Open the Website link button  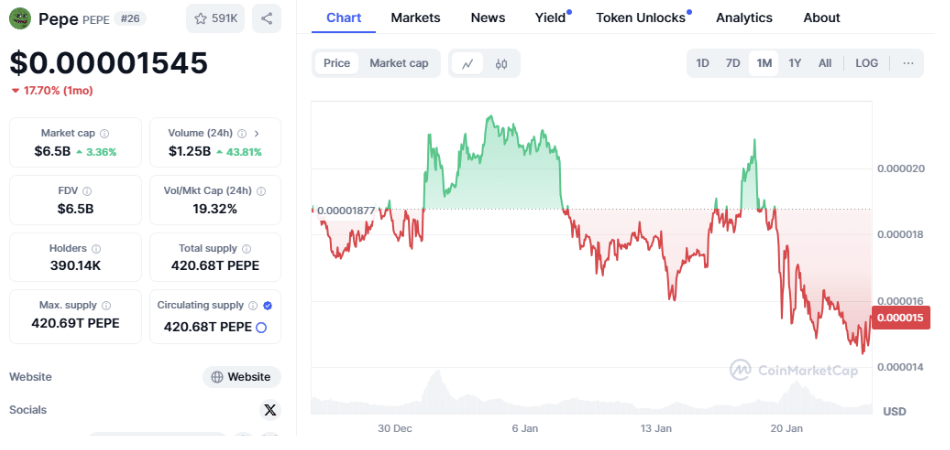coord(241,377)
